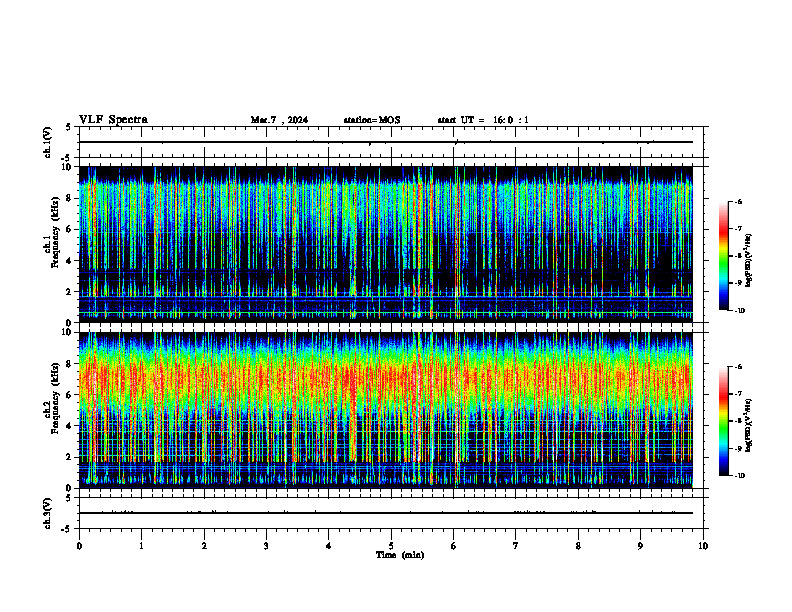Viewport: 792px width, 612px height.
Task: Click the "ch.3(V)" waveform axis label
Action: point(48,513)
